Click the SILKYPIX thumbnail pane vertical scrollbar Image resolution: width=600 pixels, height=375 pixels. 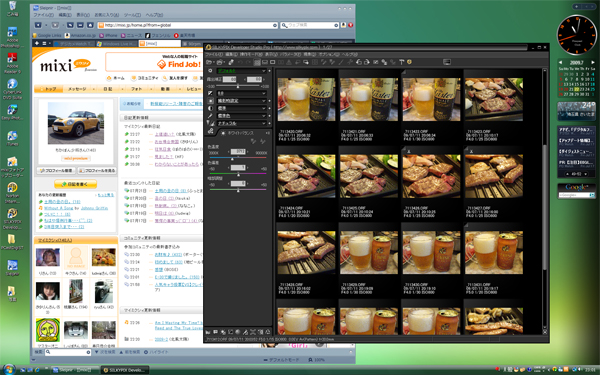[545, 199]
